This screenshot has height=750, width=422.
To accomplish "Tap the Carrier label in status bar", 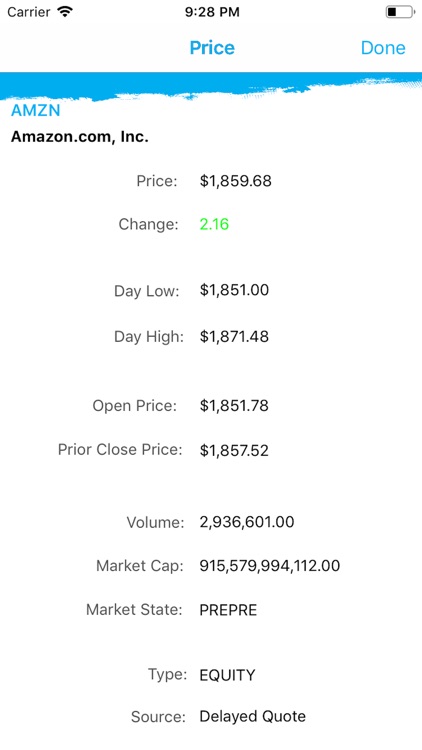I will 29,12.
